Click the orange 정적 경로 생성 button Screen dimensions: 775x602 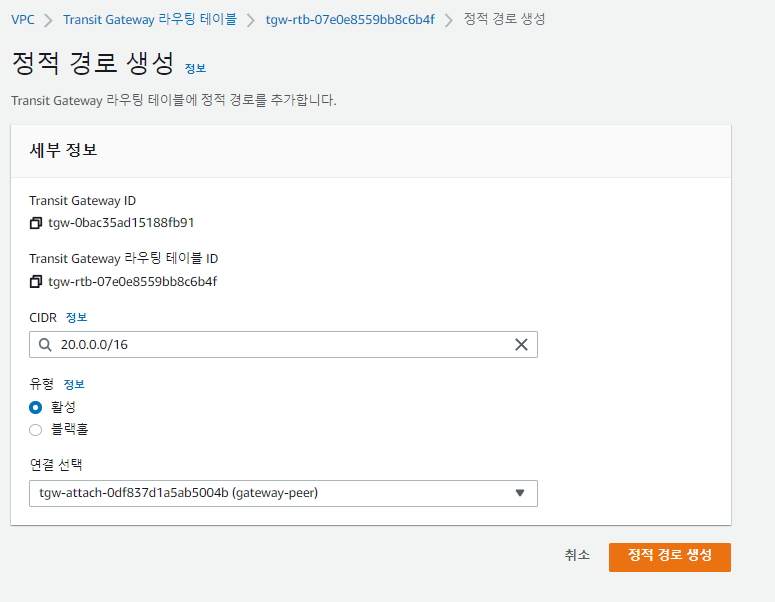click(x=669, y=556)
